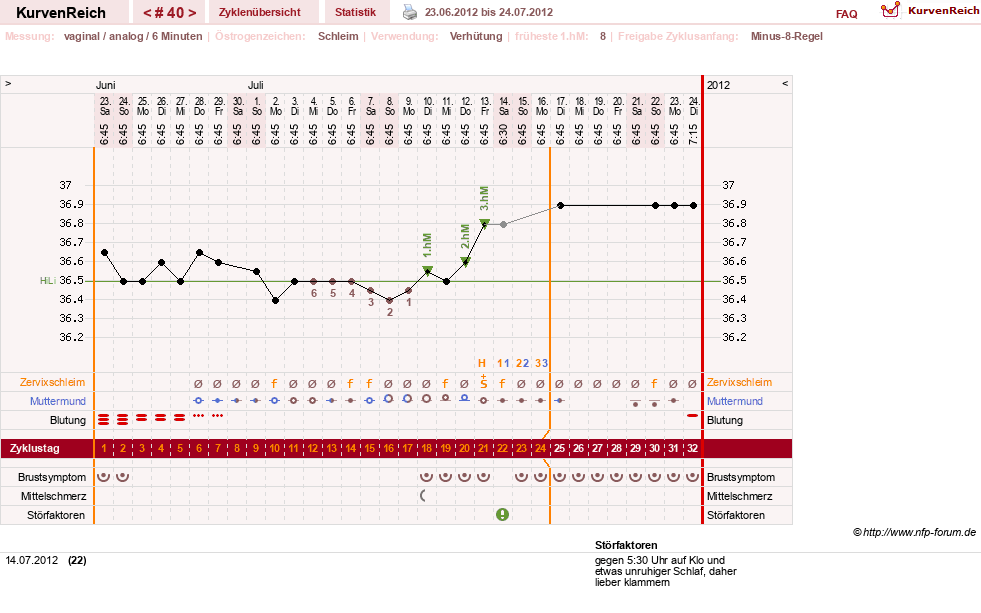Click the heavy bleeding icon on cycle day 1
This screenshot has height=613, width=981.
(104, 419)
